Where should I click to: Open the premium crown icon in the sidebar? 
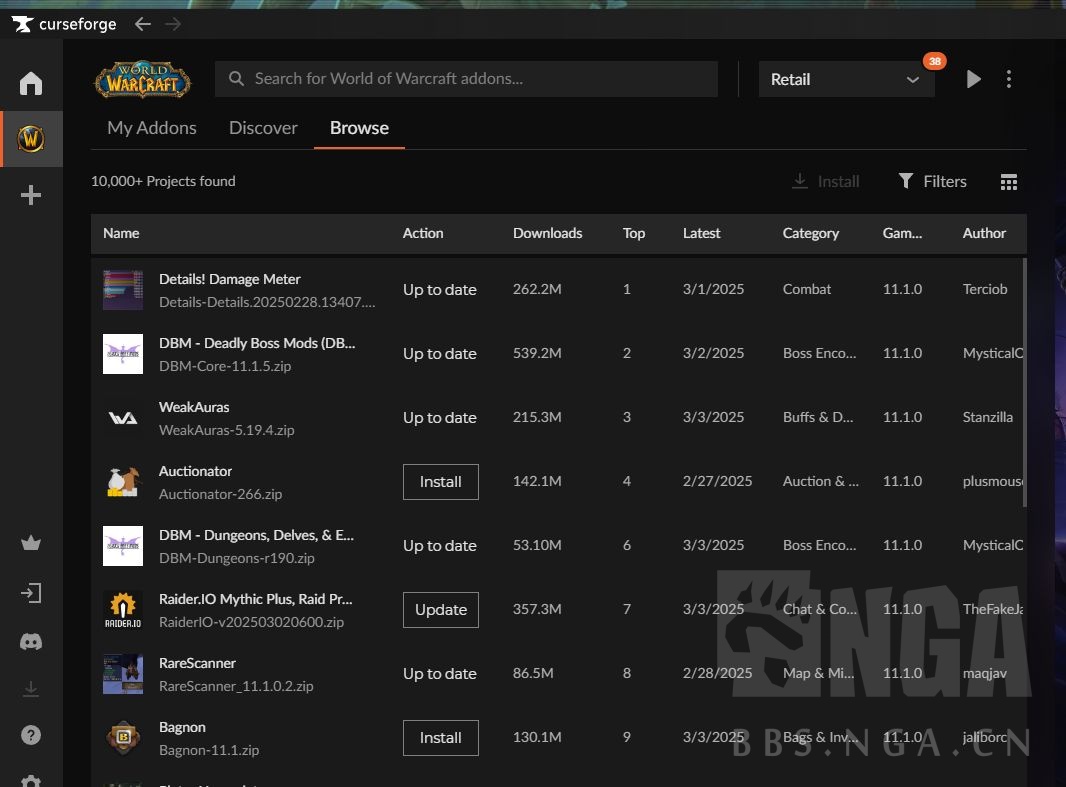click(x=31, y=543)
